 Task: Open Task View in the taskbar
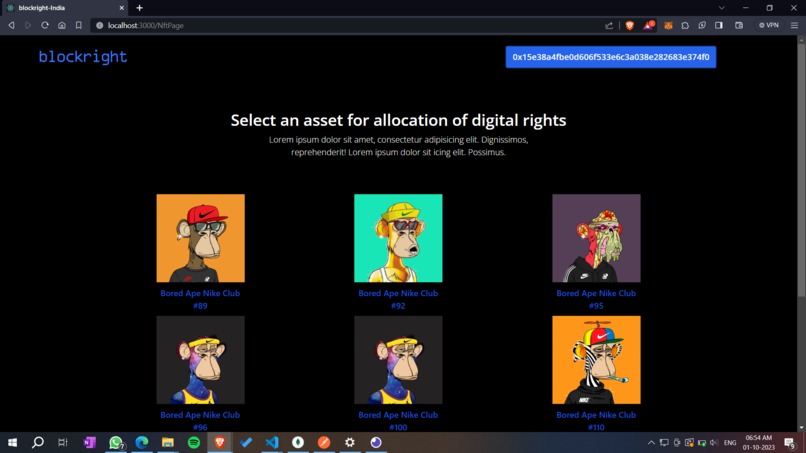point(63,442)
